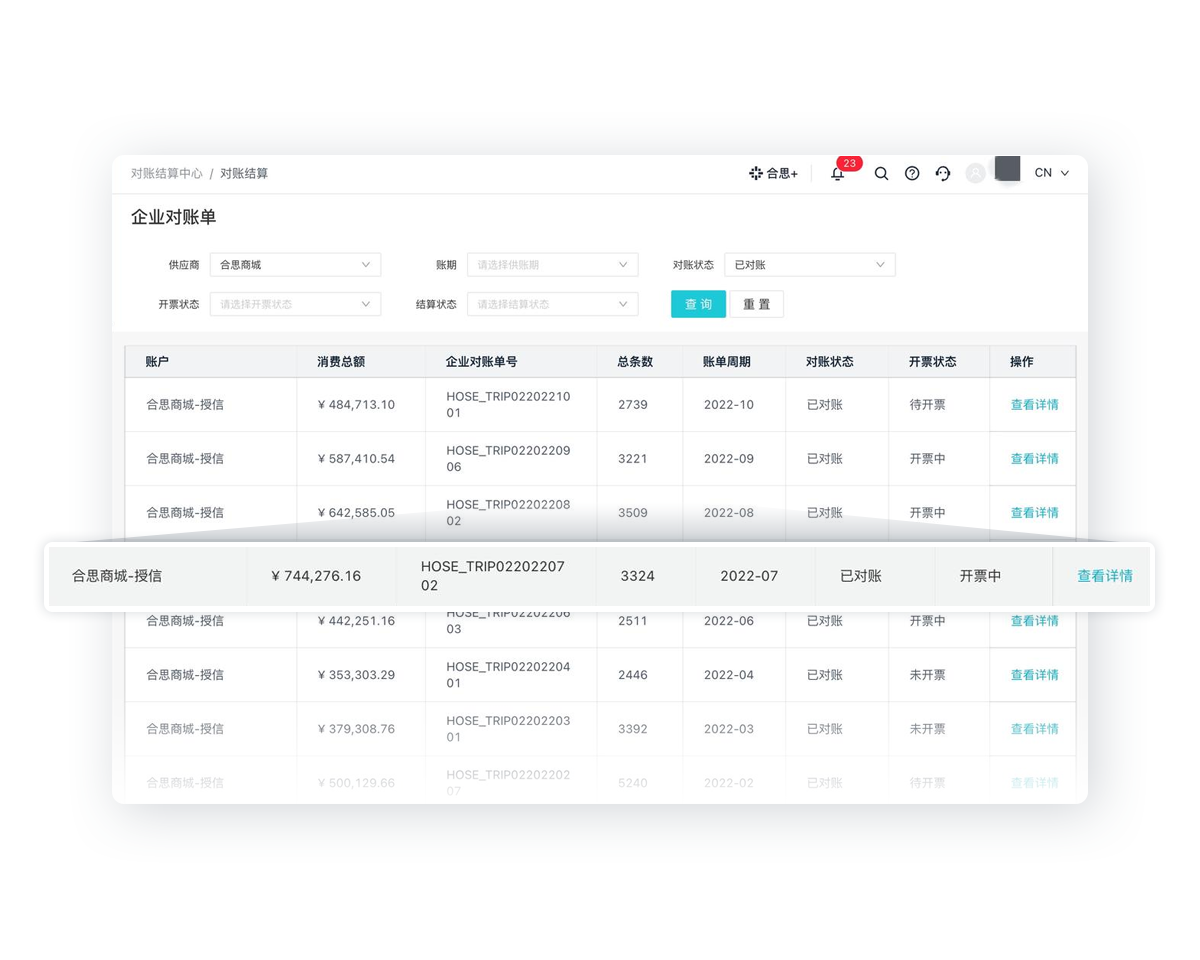Go to 对账结算中心 breadcrumb
The image size is (1200, 960).
166,173
